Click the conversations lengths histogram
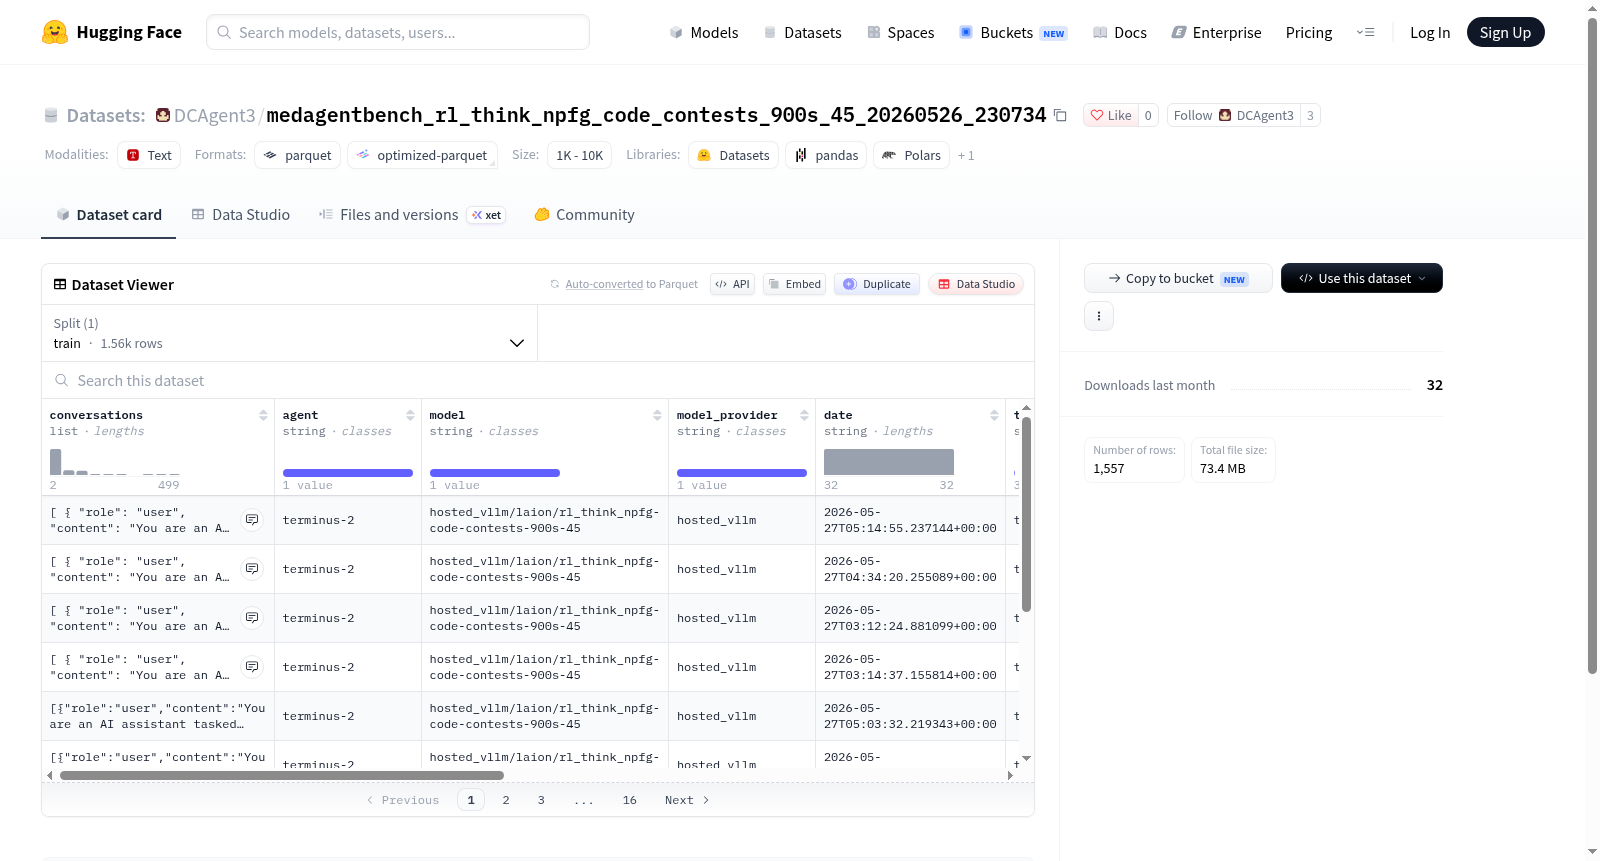1600x861 pixels. [115, 462]
